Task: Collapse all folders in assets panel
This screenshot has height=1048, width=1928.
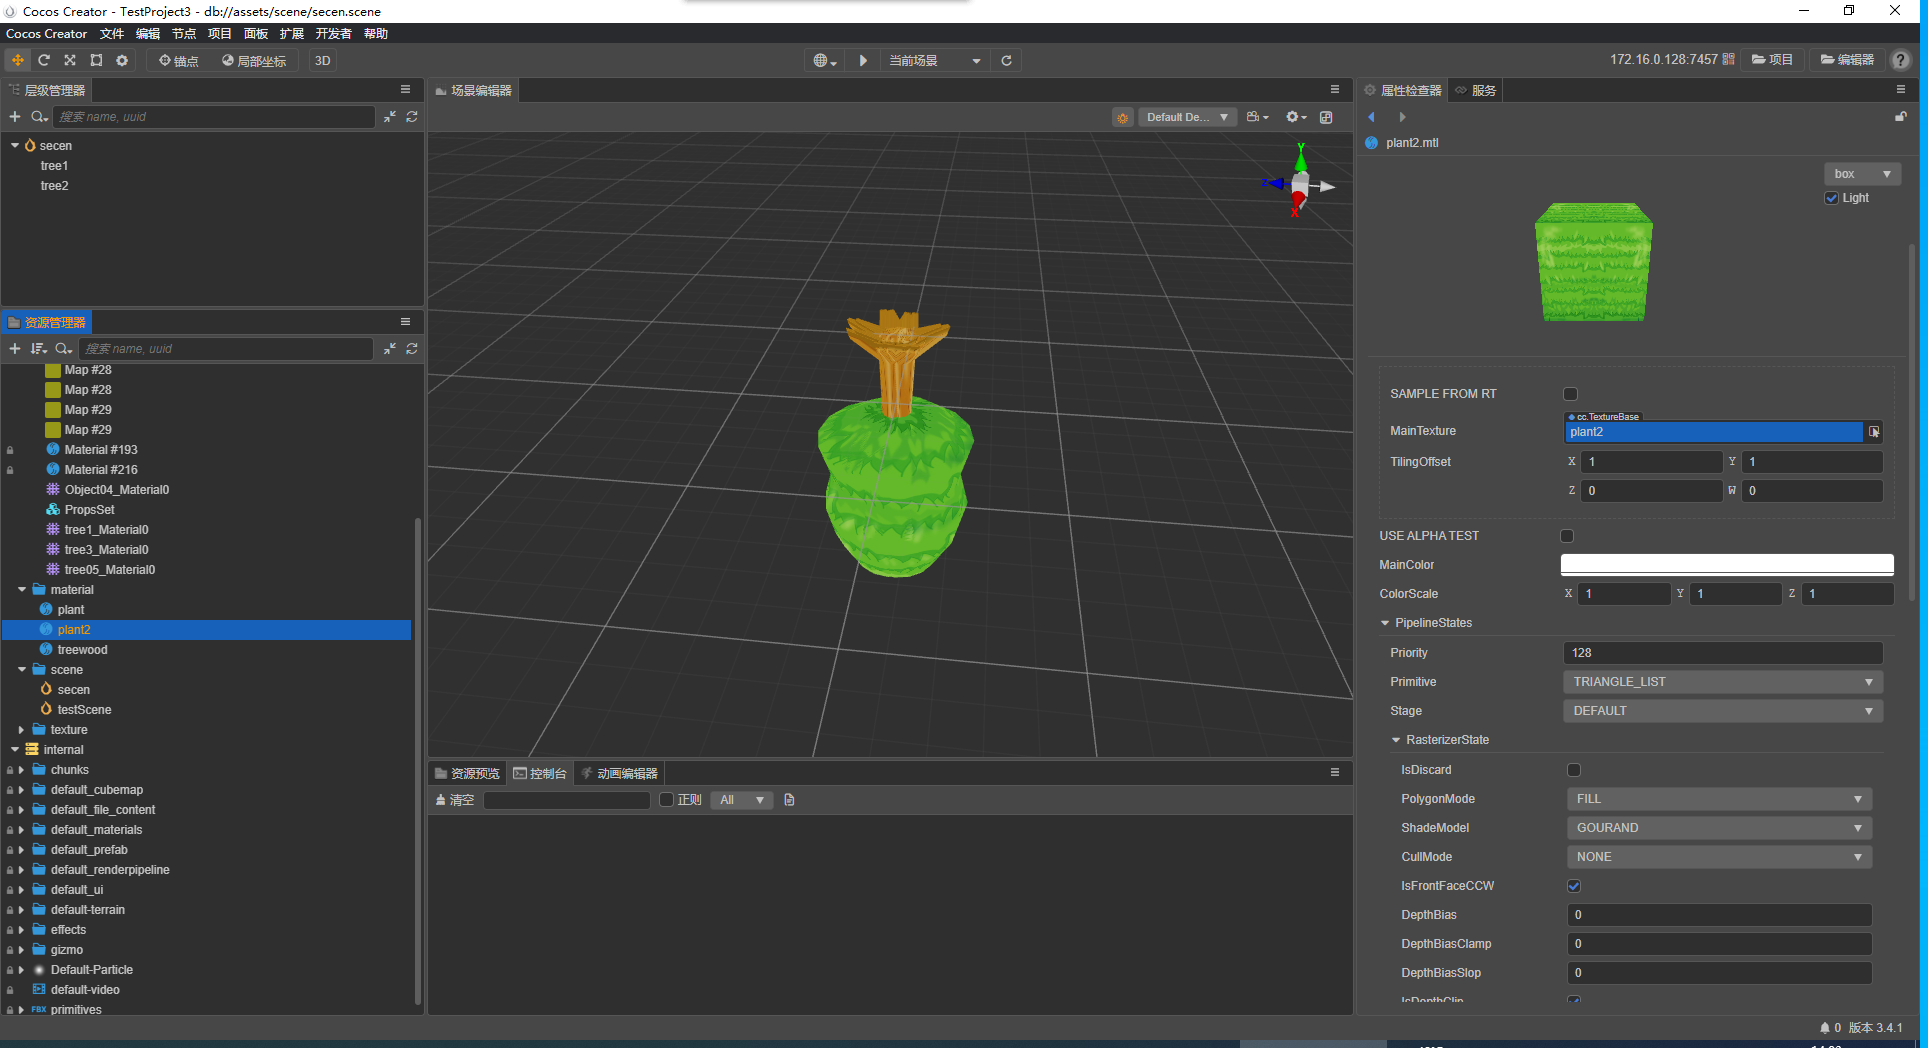Action: 390,349
